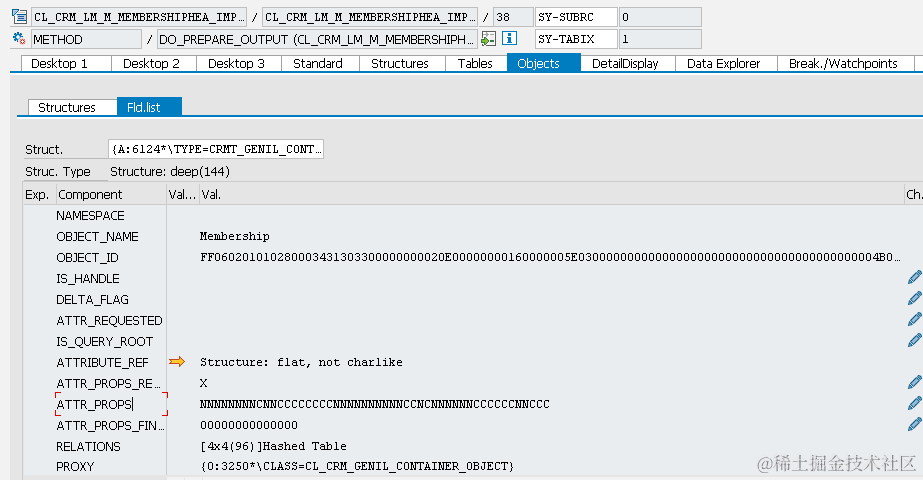
Task: Click pencil icon in ATTR_PROPS_FIN… row
Action: pyautogui.click(x=914, y=425)
